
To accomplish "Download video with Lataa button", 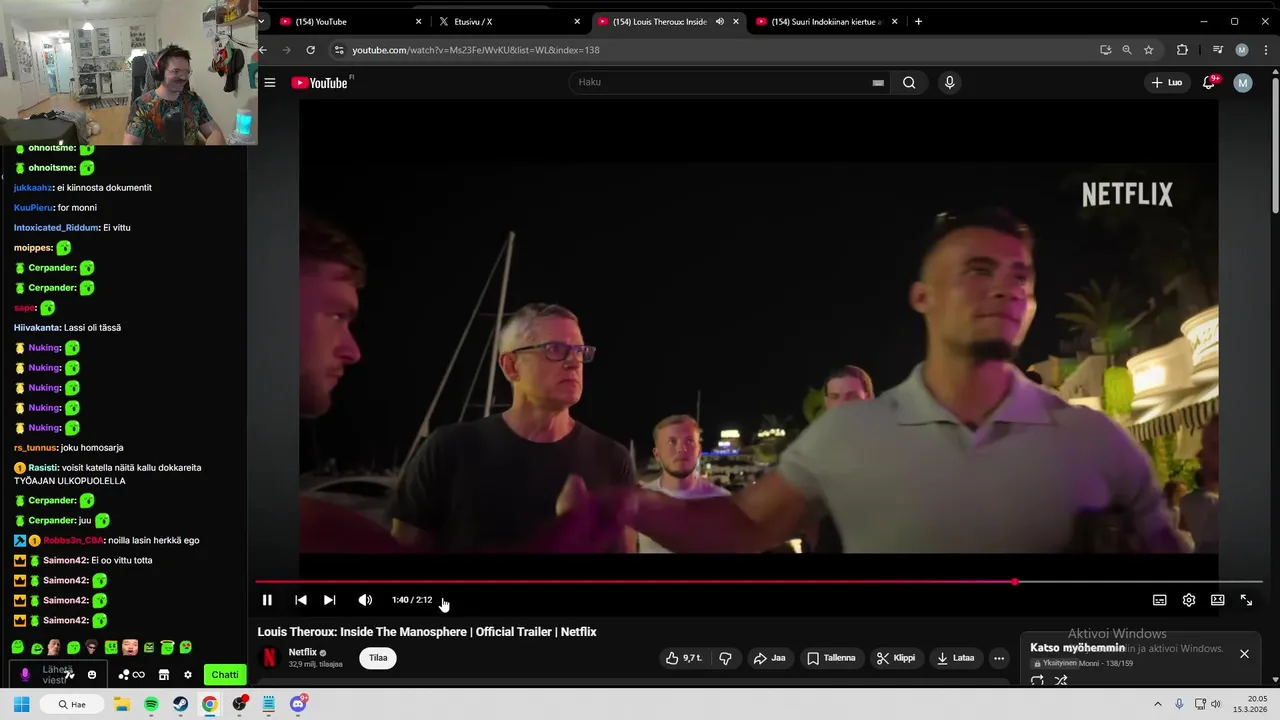I will [955, 658].
